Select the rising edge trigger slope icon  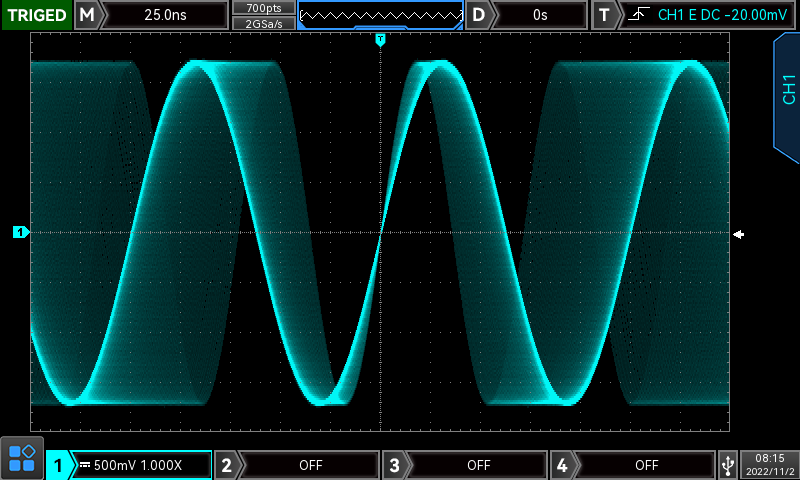pos(637,15)
